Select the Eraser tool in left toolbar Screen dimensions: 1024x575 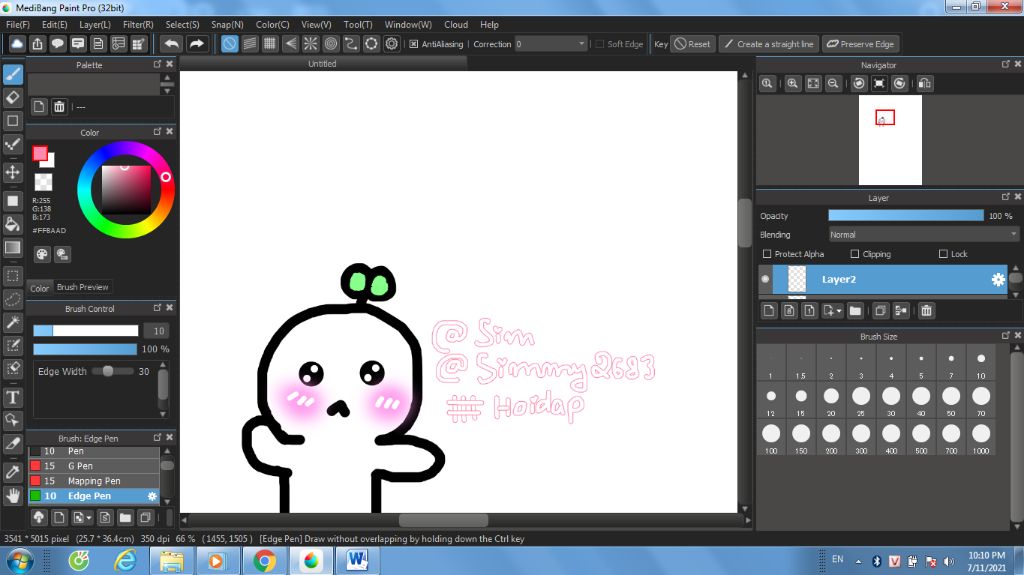coord(13,97)
